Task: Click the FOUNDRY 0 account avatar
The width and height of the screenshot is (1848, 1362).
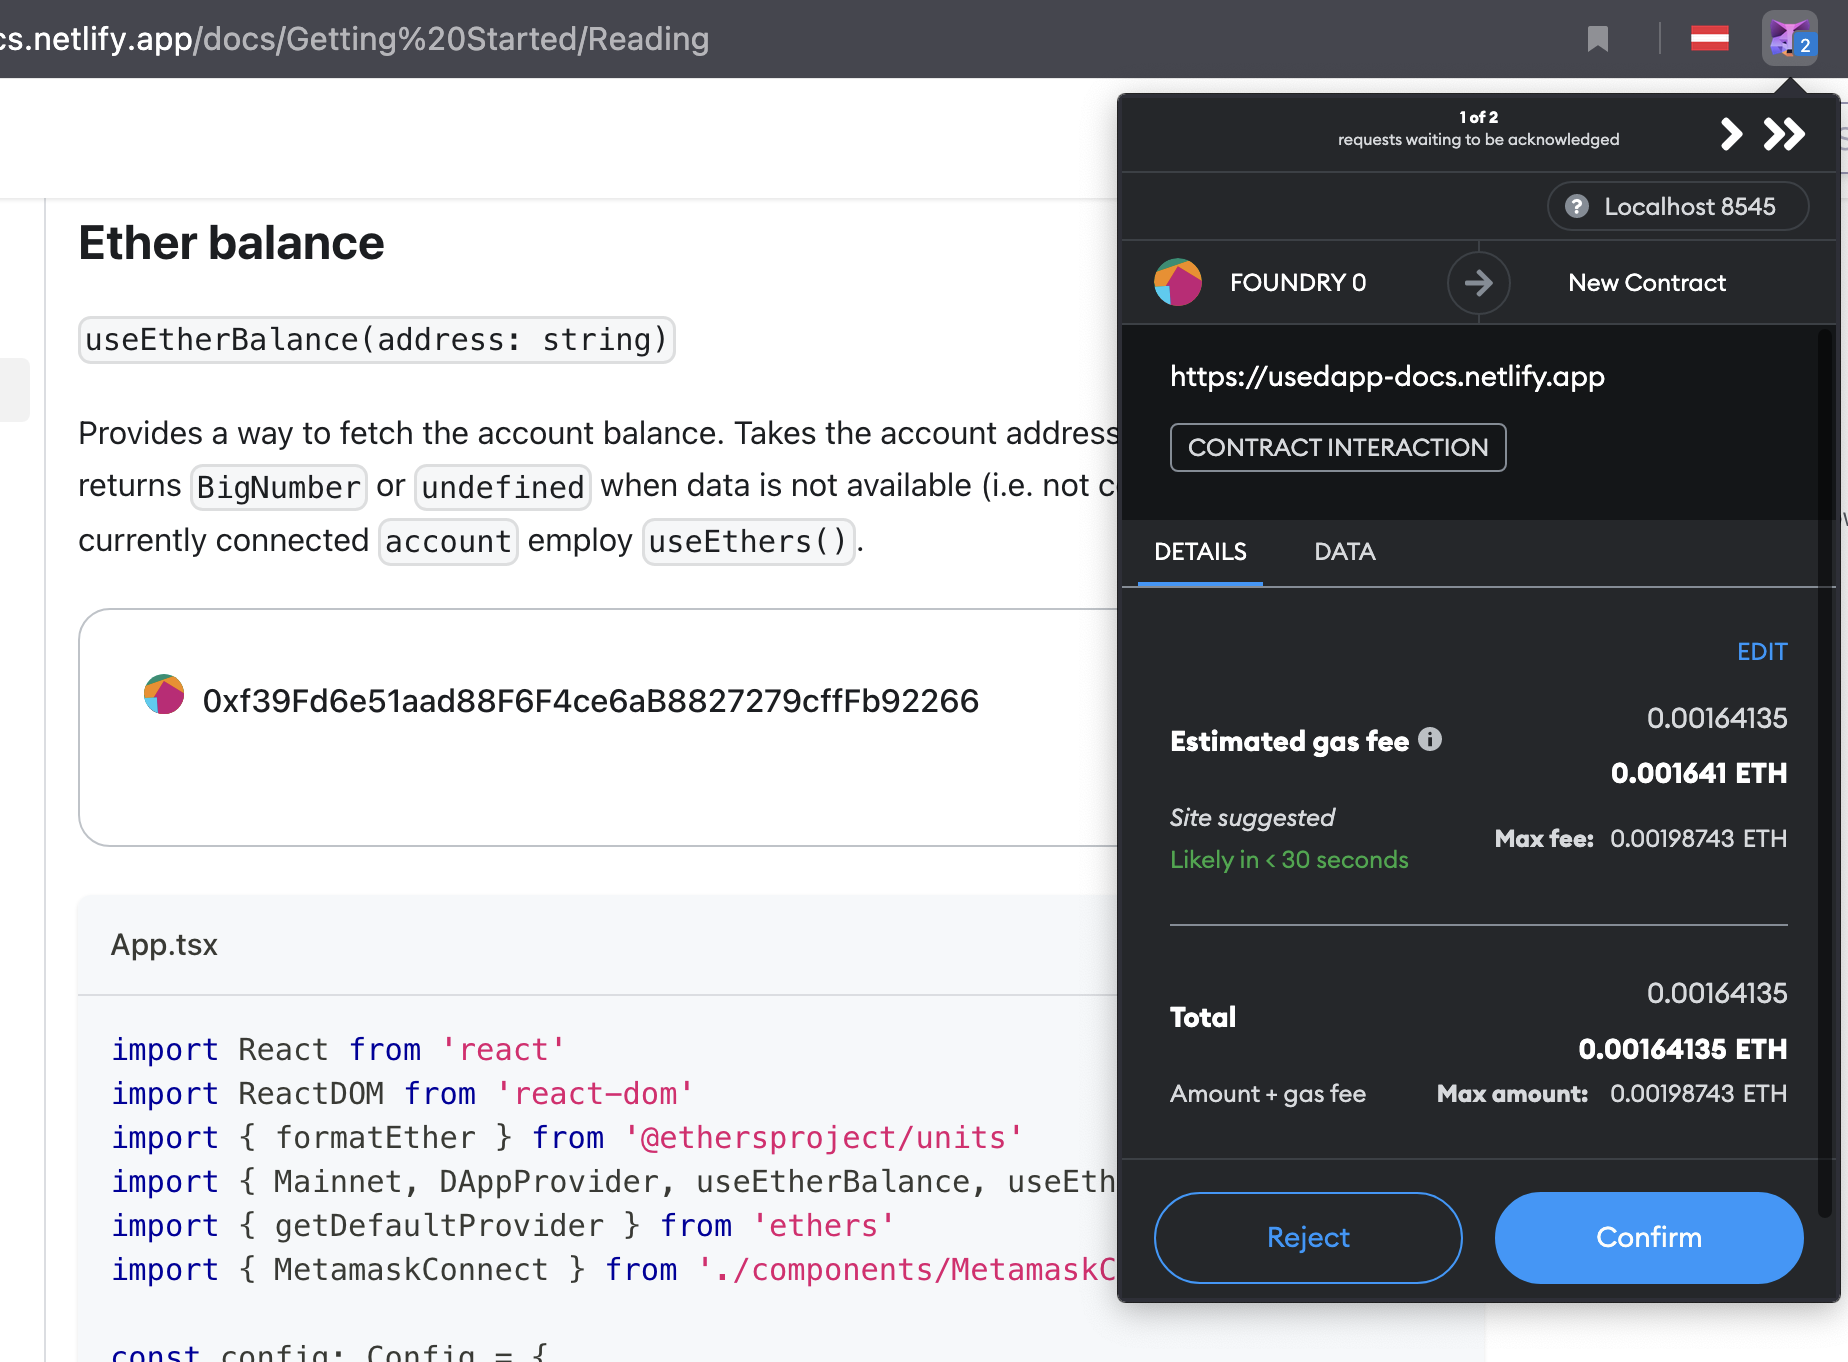Action: [1178, 282]
